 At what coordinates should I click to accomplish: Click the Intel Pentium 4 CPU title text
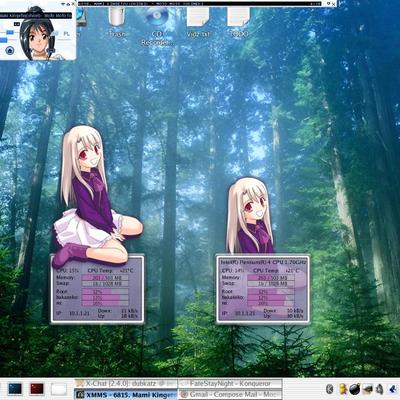click(263, 262)
